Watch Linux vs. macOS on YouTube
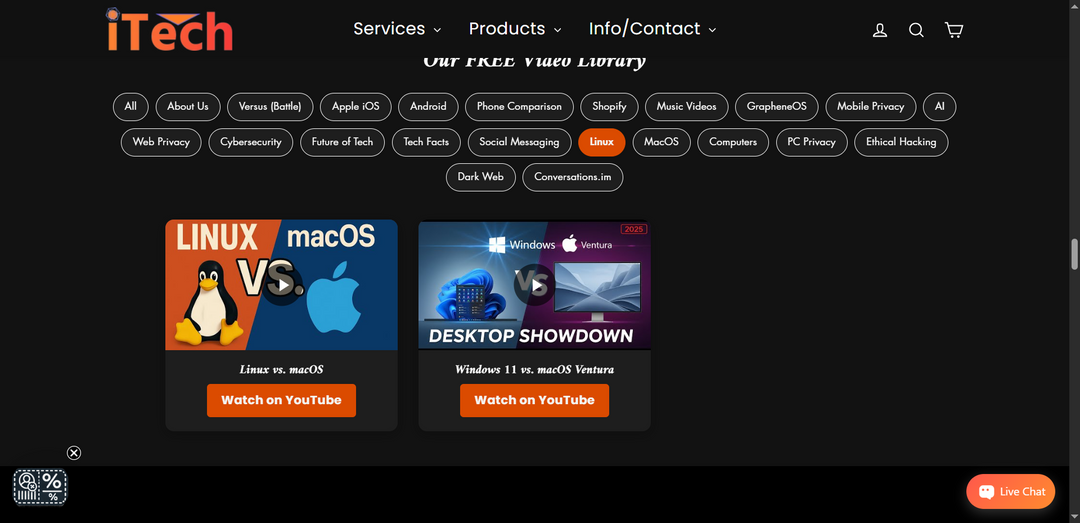Viewport: 1080px width, 523px height. [x=281, y=400]
